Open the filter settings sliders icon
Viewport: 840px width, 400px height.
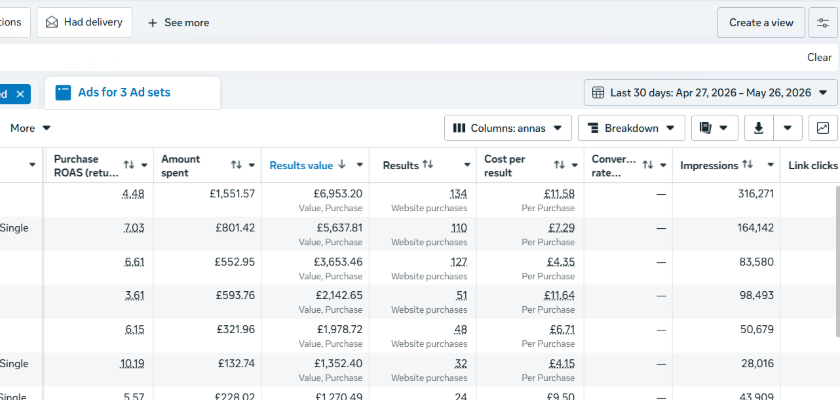point(822,22)
